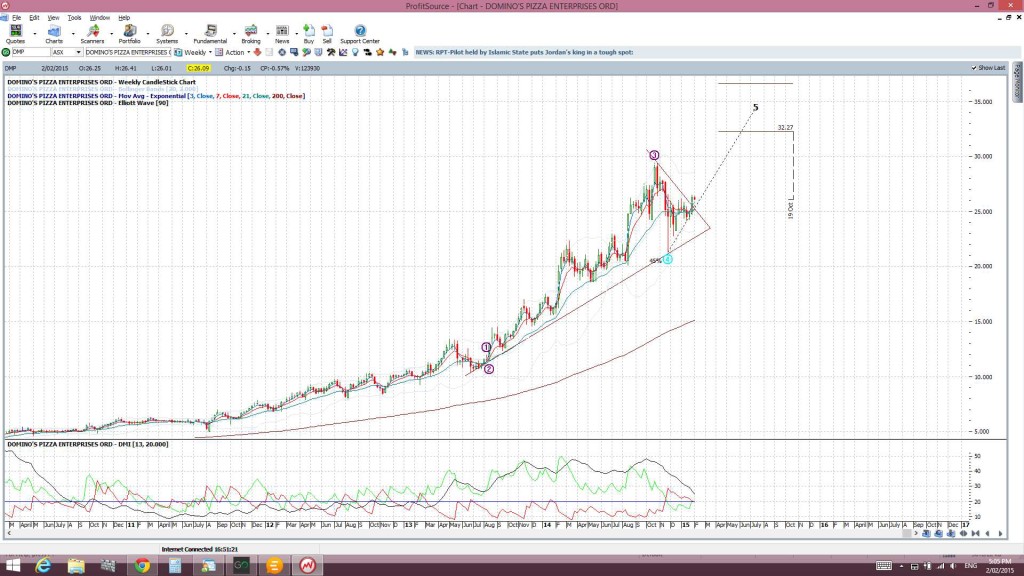Click the magnifier search icon in chart toolbar
The image size is (1024, 576).
pos(306,52)
